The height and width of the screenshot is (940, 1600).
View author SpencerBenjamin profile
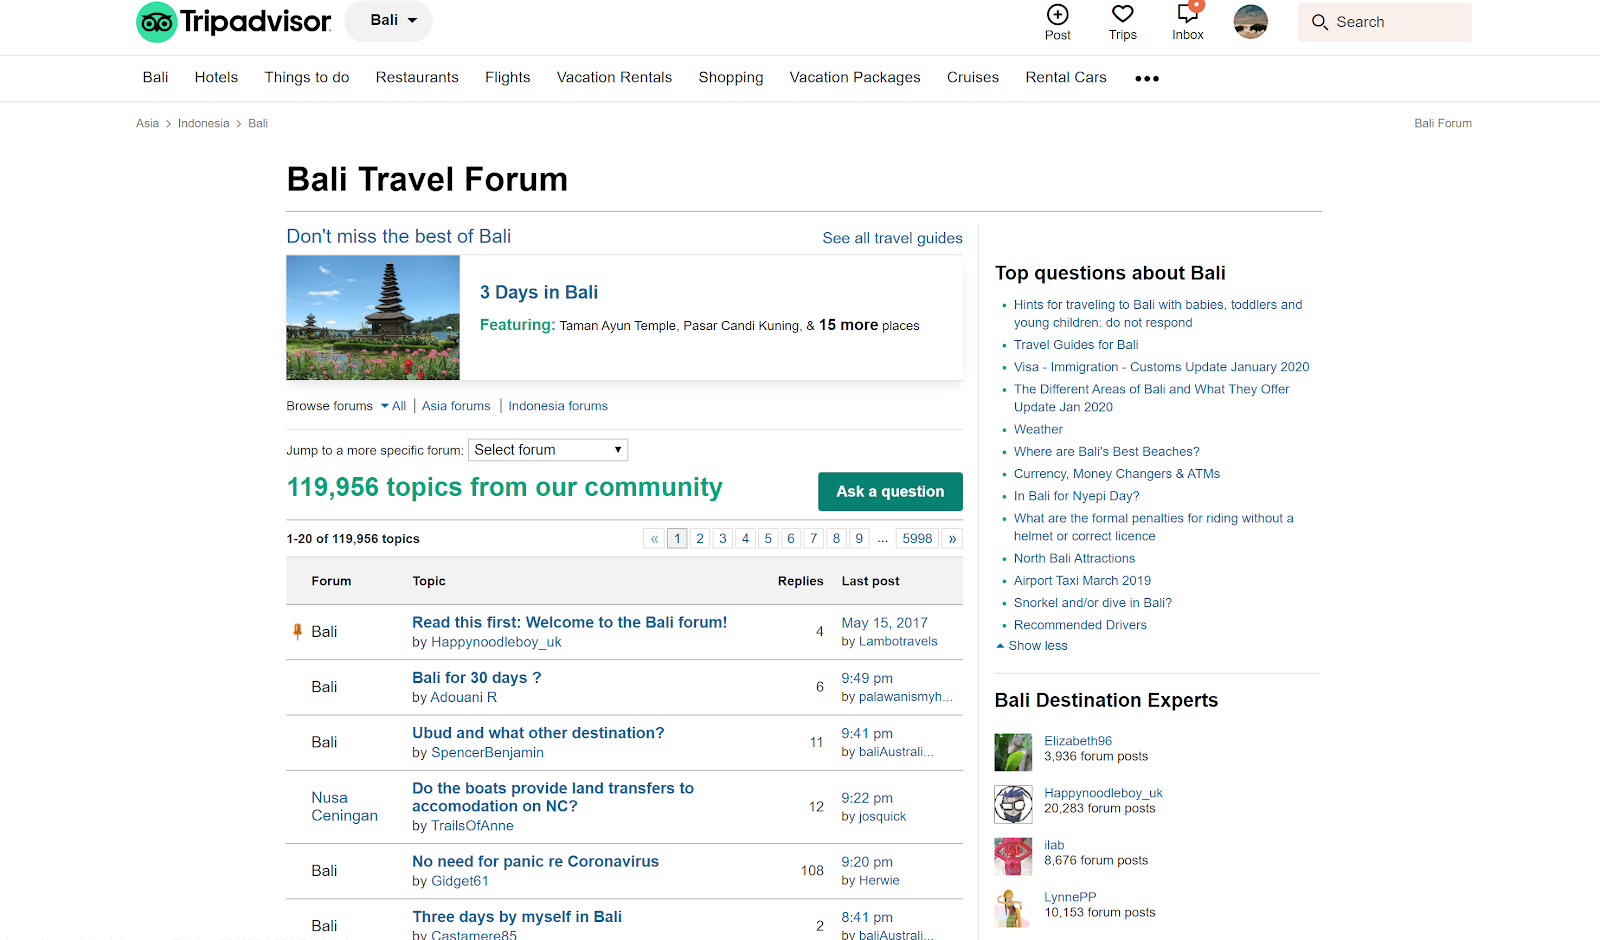pos(487,753)
